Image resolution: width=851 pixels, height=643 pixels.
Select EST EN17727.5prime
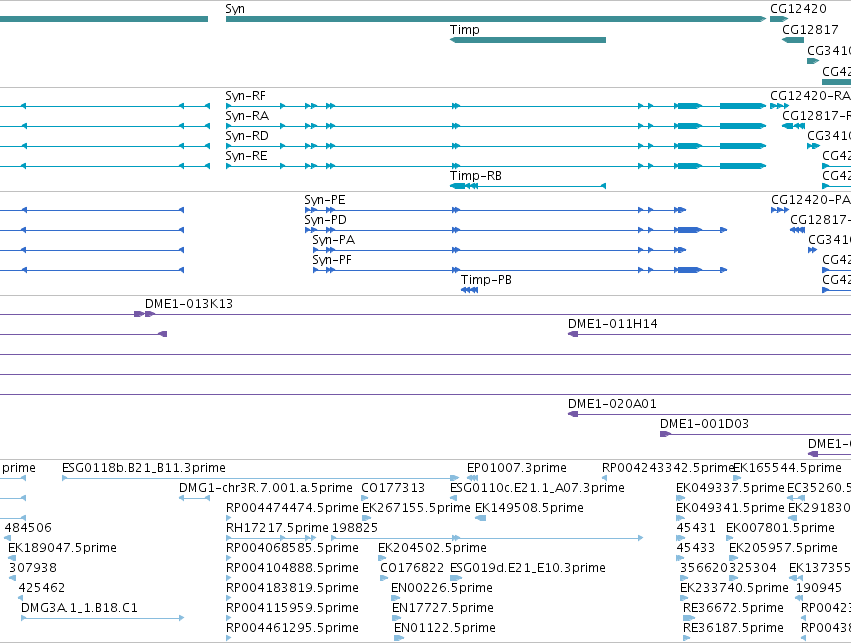pos(443,608)
